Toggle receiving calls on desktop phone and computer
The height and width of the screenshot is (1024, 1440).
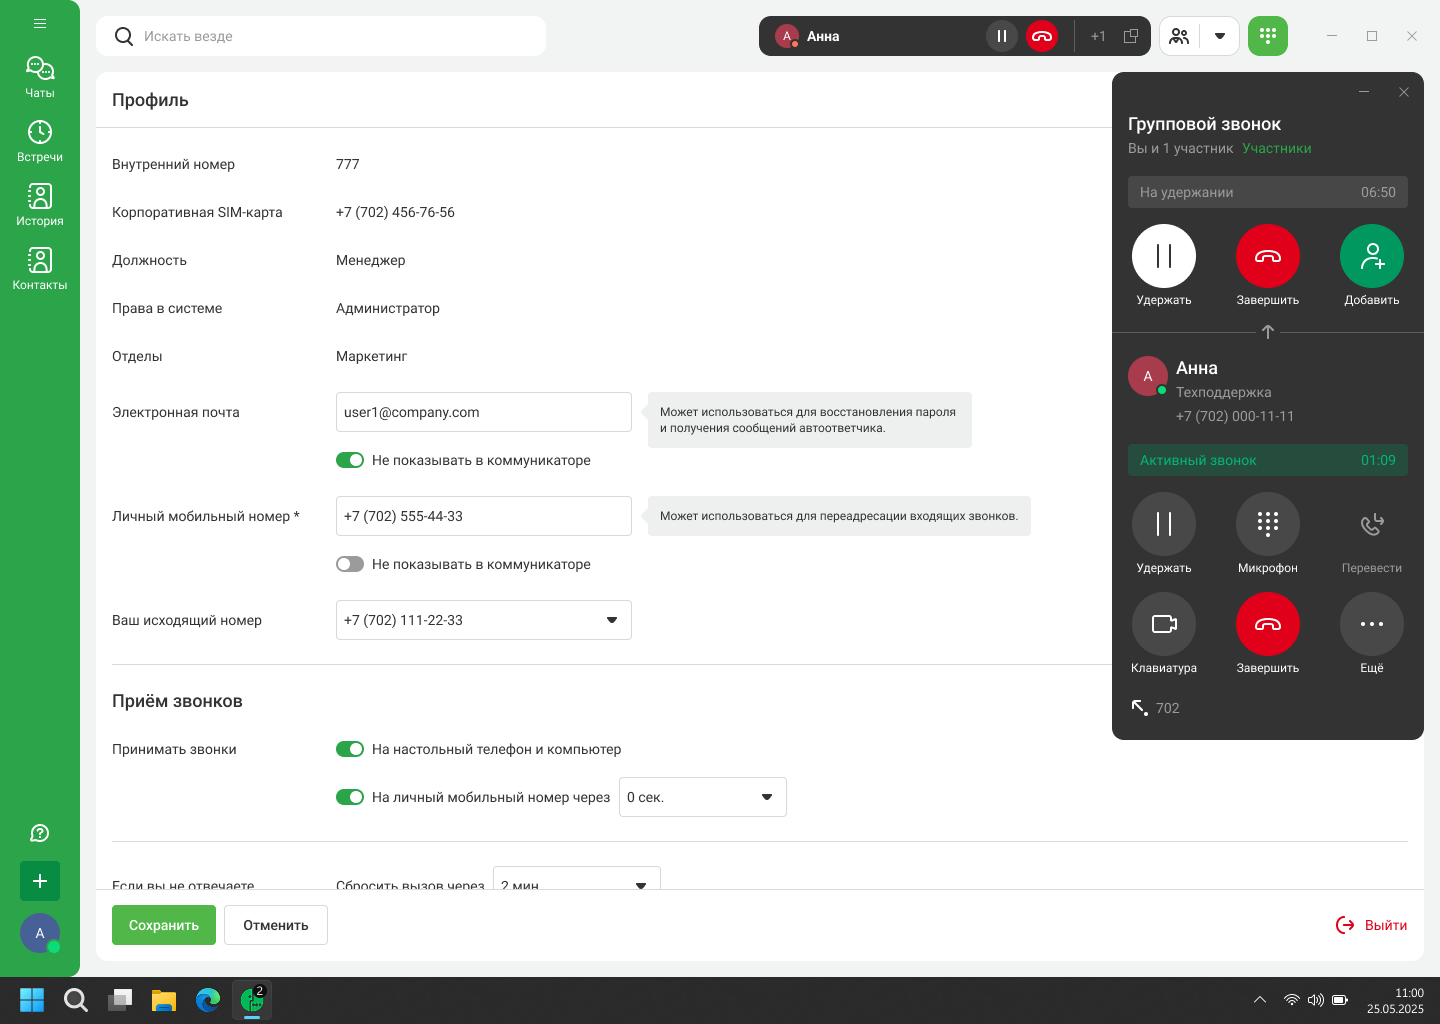pyautogui.click(x=350, y=749)
